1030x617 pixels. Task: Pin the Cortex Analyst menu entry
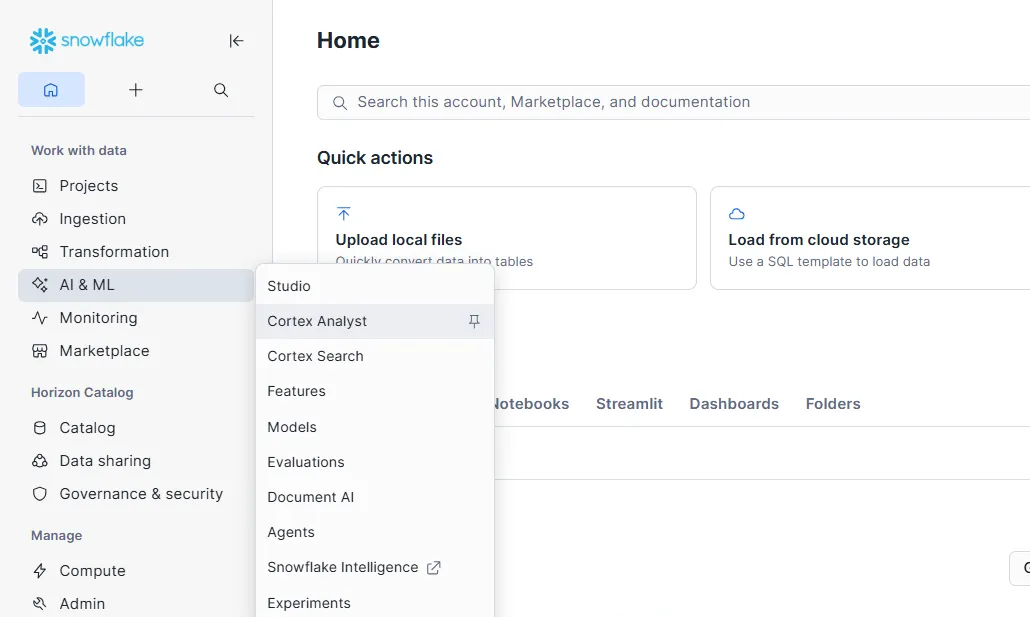tap(474, 321)
